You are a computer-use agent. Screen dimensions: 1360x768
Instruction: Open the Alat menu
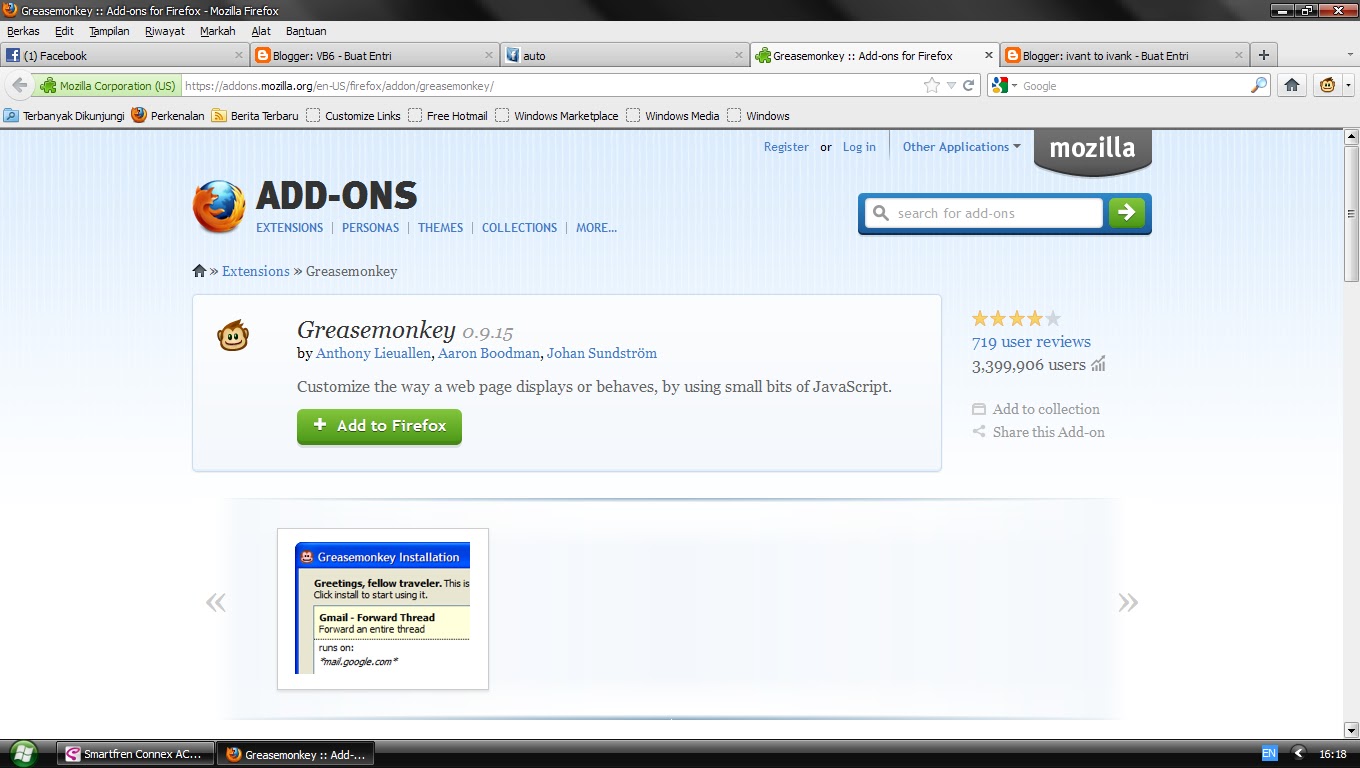(261, 31)
